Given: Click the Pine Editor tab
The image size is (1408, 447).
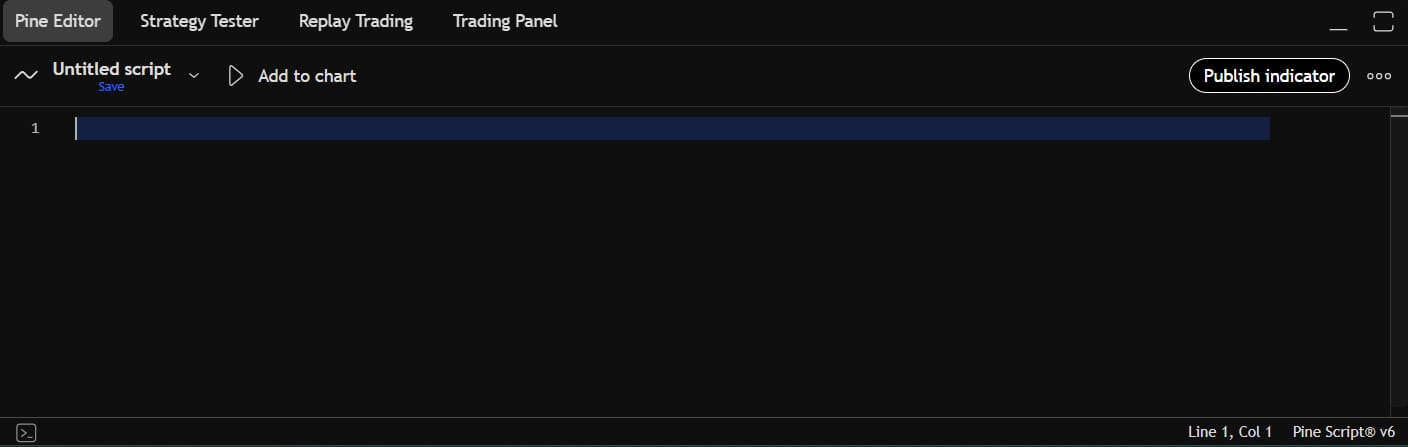Looking at the screenshot, I should click(58, 21).
